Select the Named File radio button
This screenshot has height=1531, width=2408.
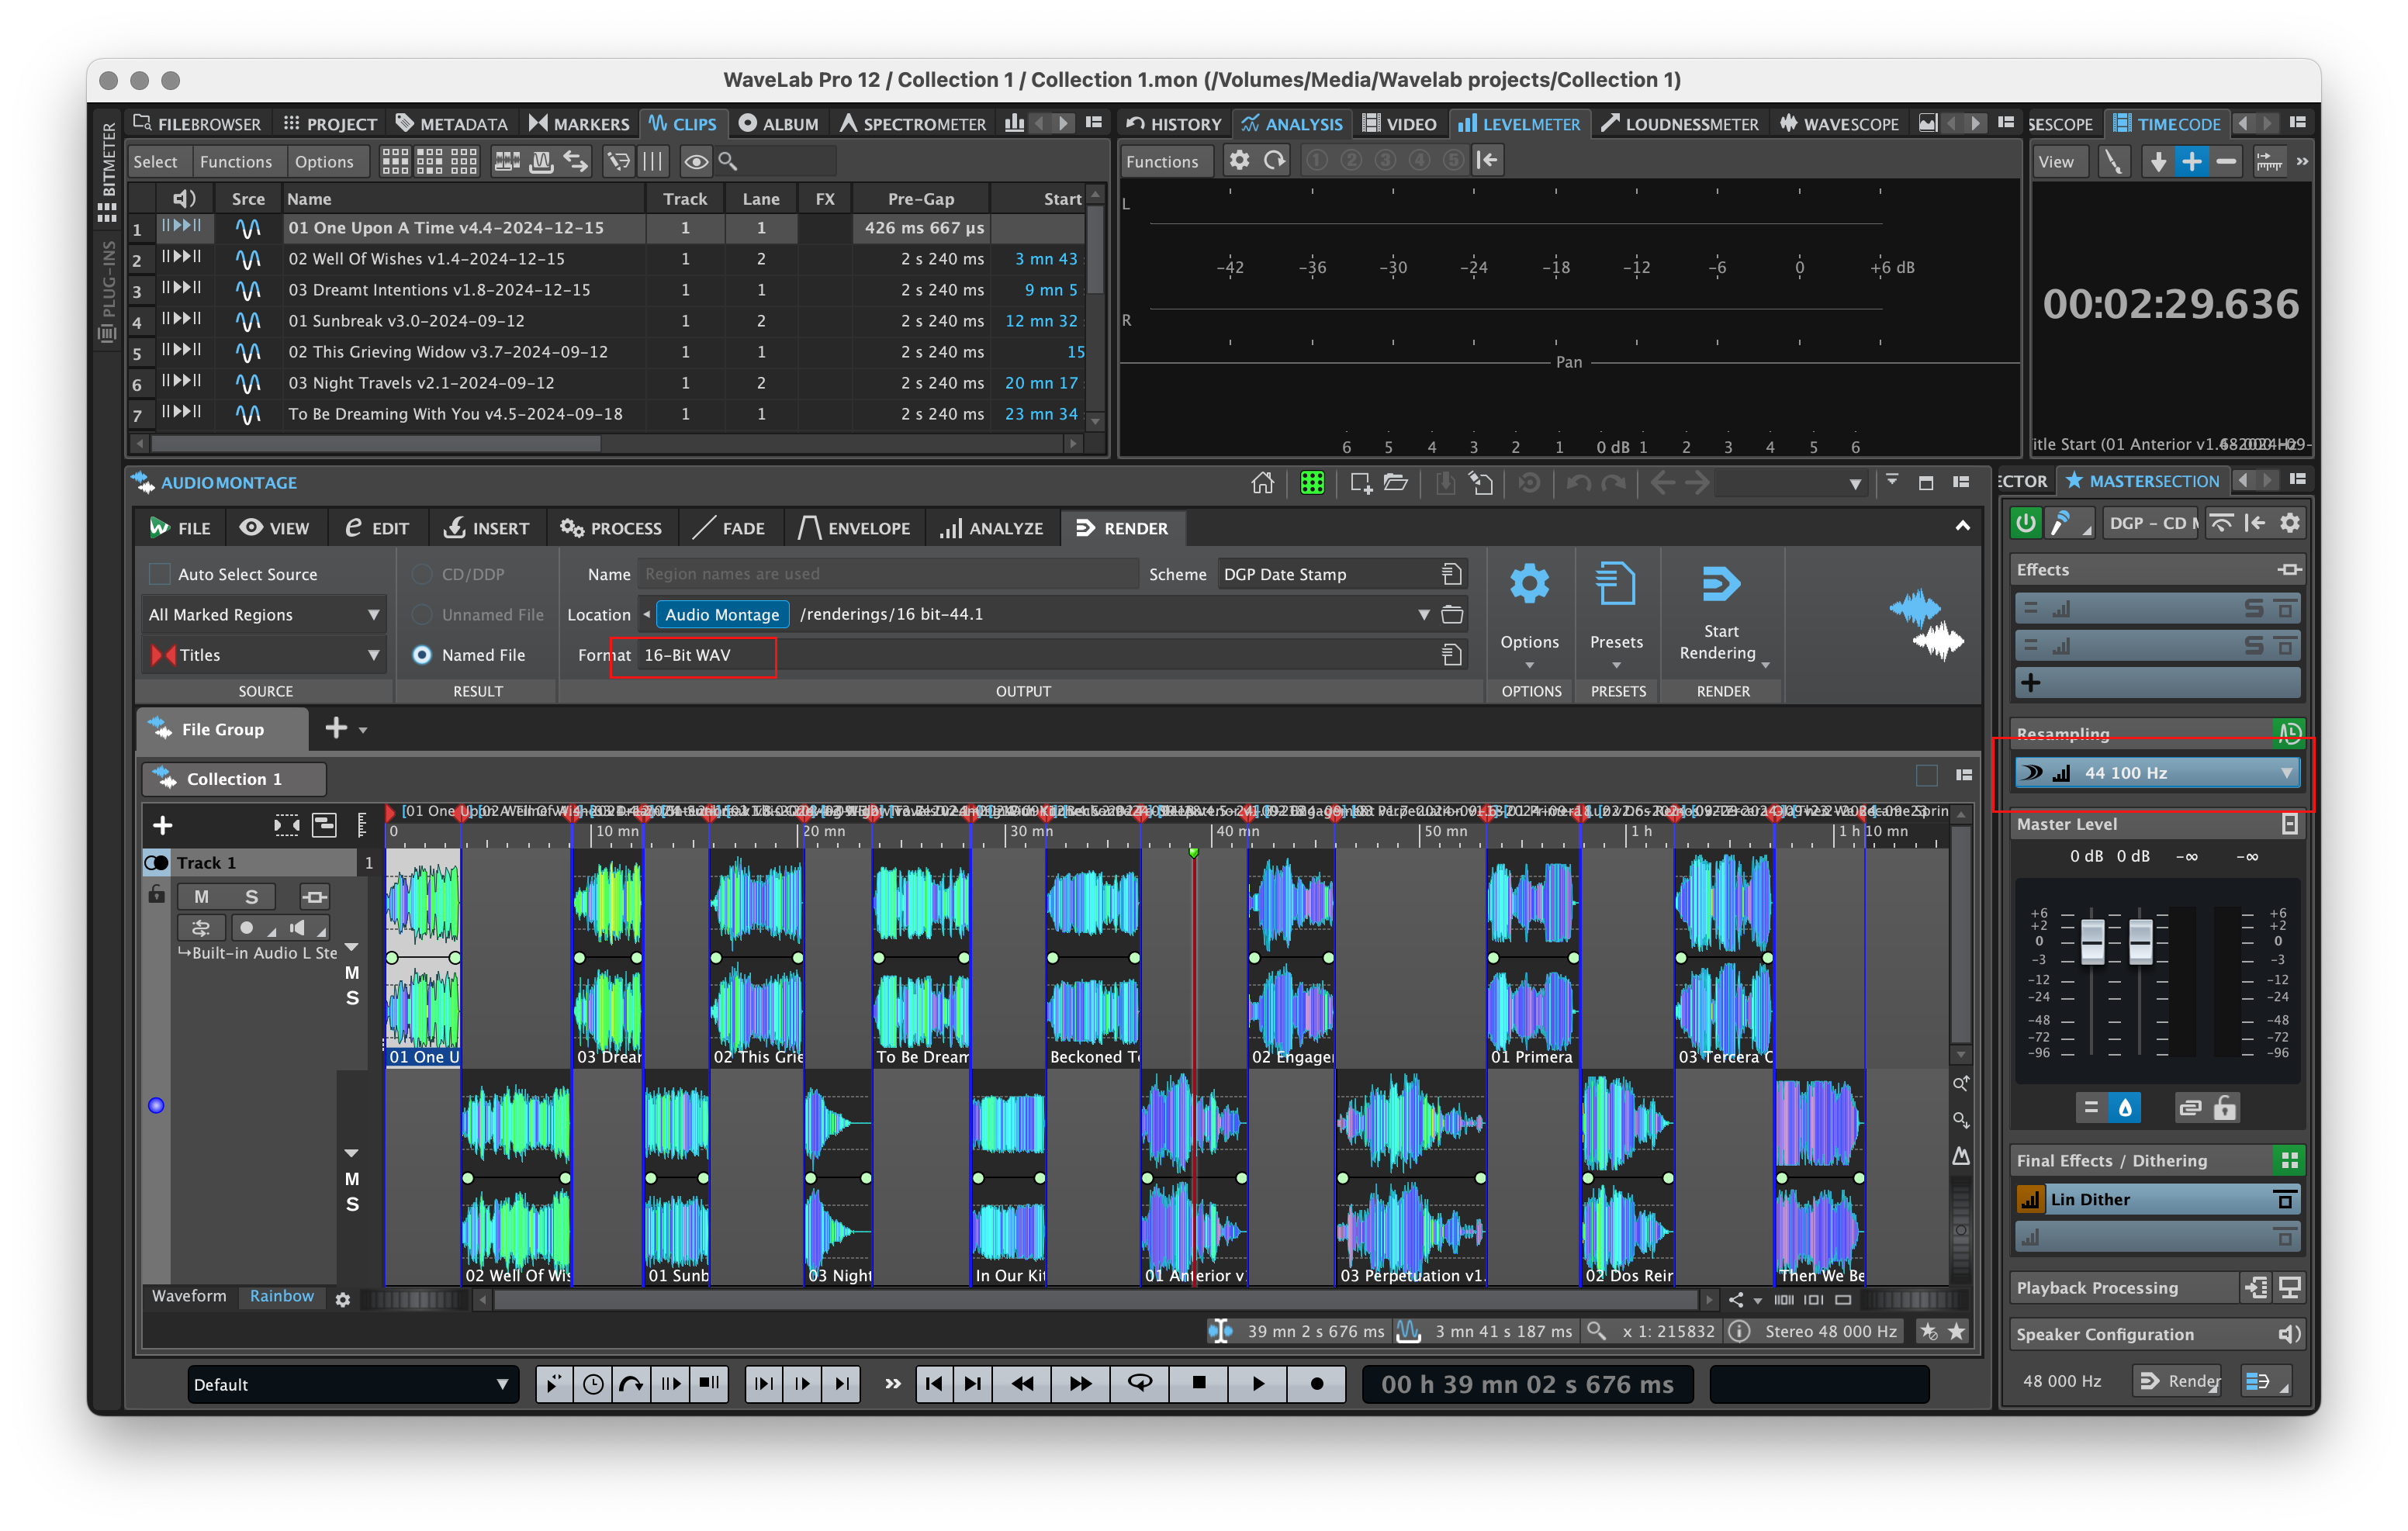pos(422,655)
